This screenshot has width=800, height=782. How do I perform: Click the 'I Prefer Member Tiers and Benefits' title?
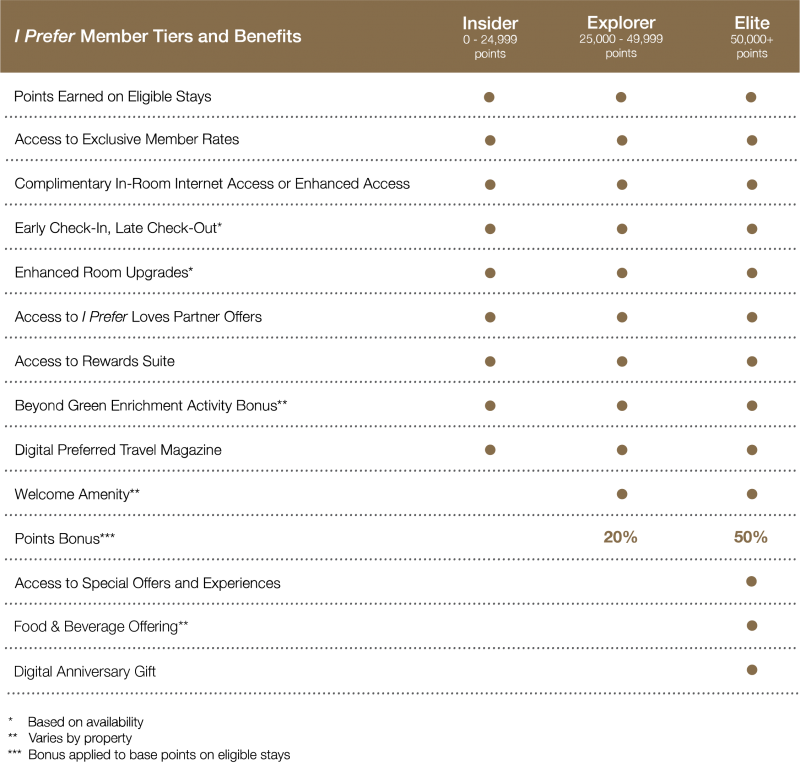click(158, 37)
